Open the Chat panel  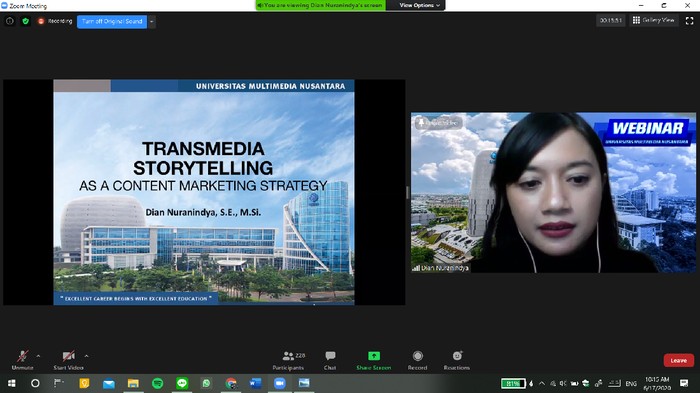[x=330, y=360]
